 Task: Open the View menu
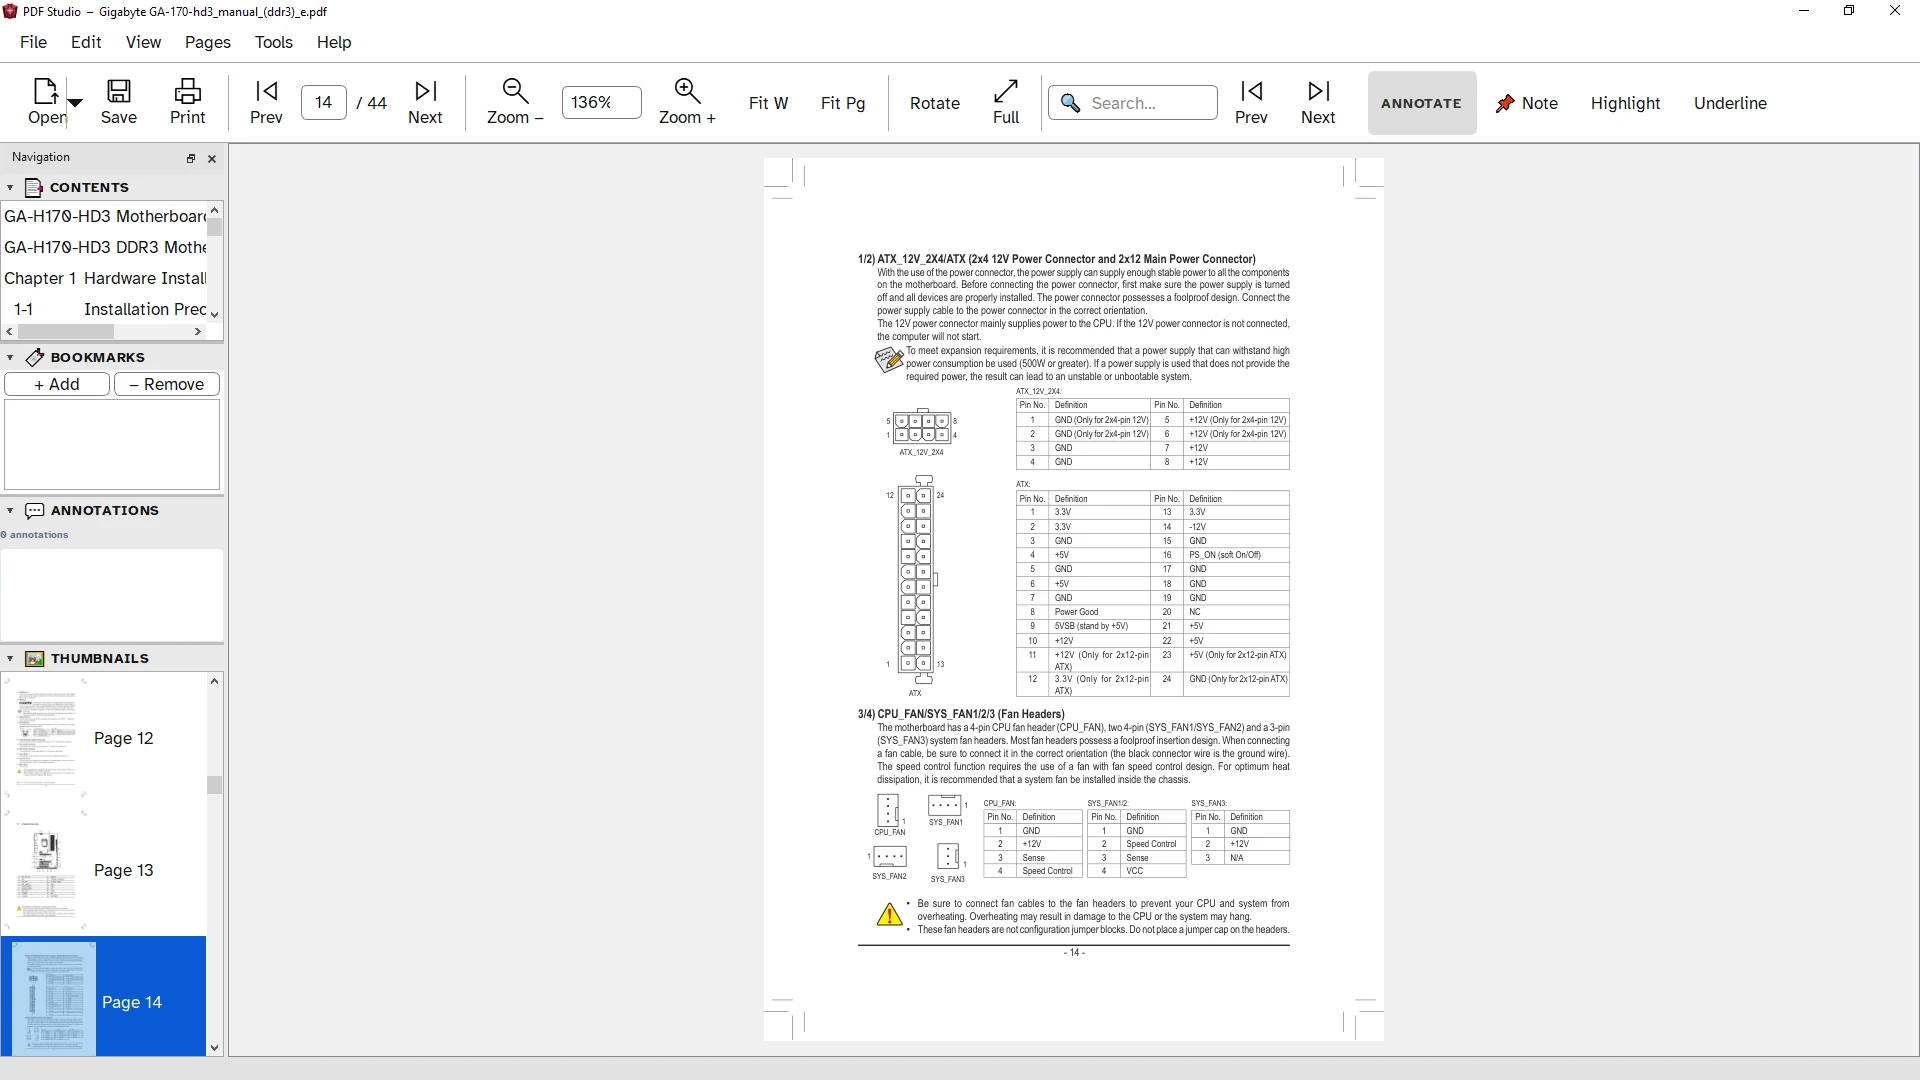pos(143,42)
